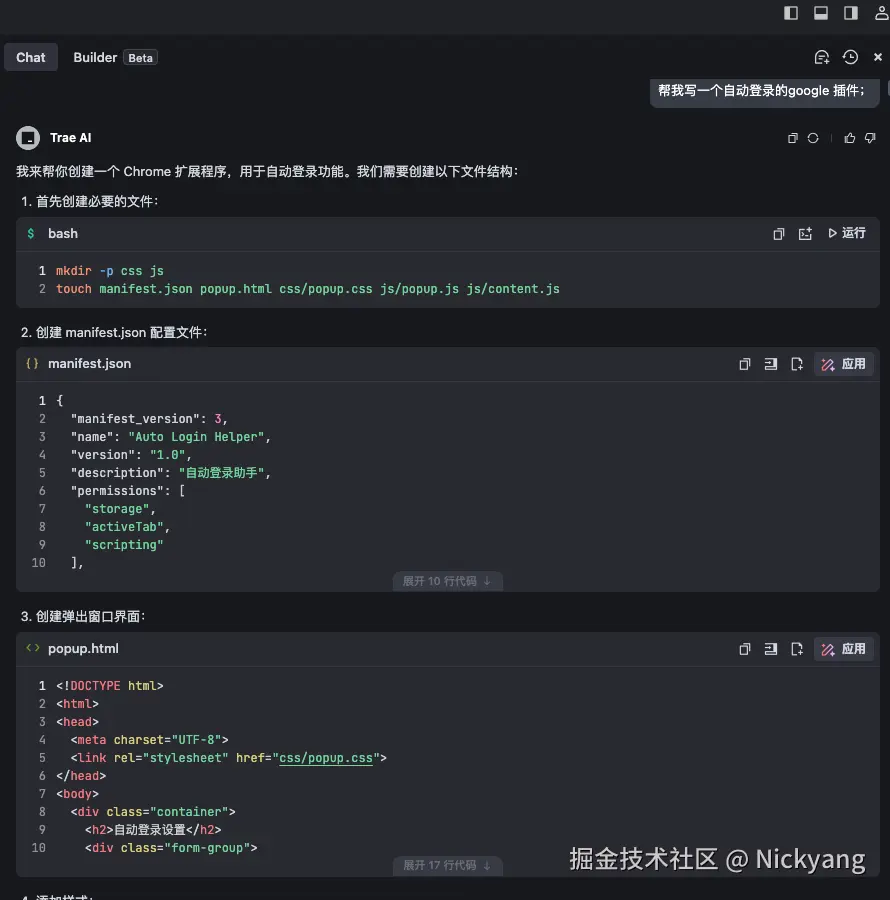Toggle the right sidebar layout icon
Viewport: 890px width, 900px height.
(x=850, y=13)
